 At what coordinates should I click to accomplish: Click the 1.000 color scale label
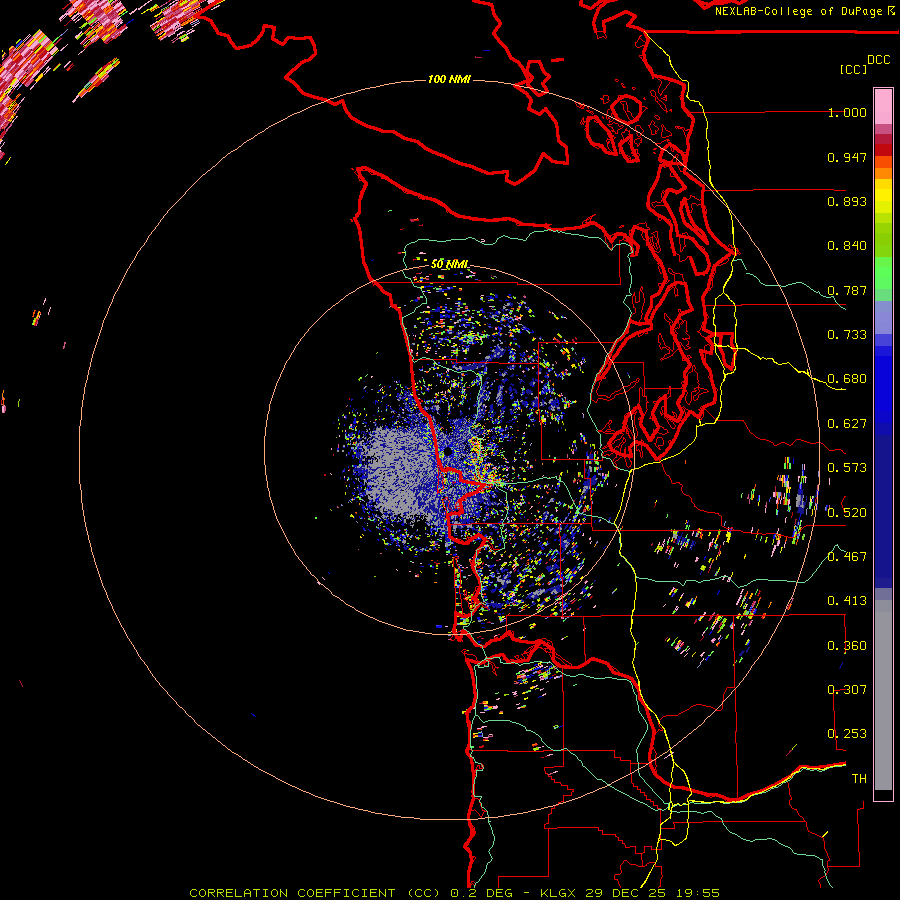point(847,112)
